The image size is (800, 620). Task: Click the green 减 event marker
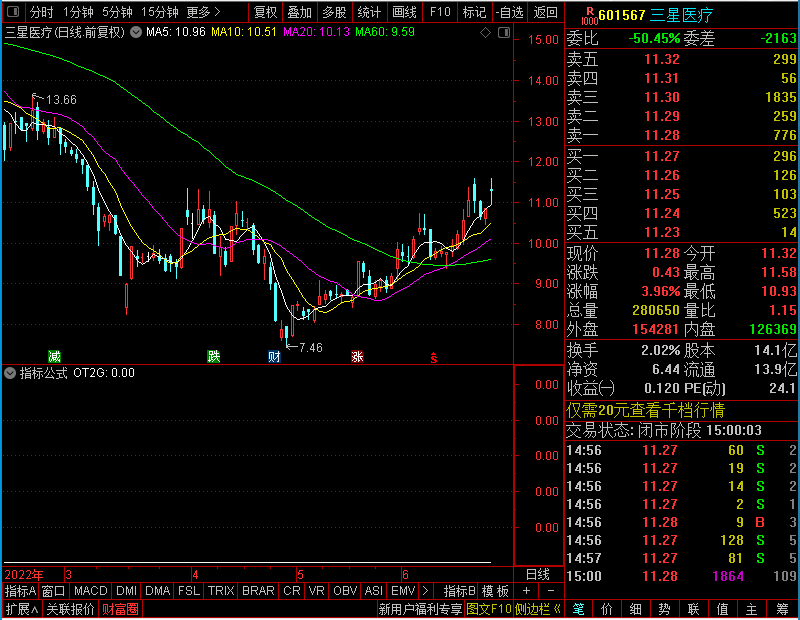tap(54, 356)
